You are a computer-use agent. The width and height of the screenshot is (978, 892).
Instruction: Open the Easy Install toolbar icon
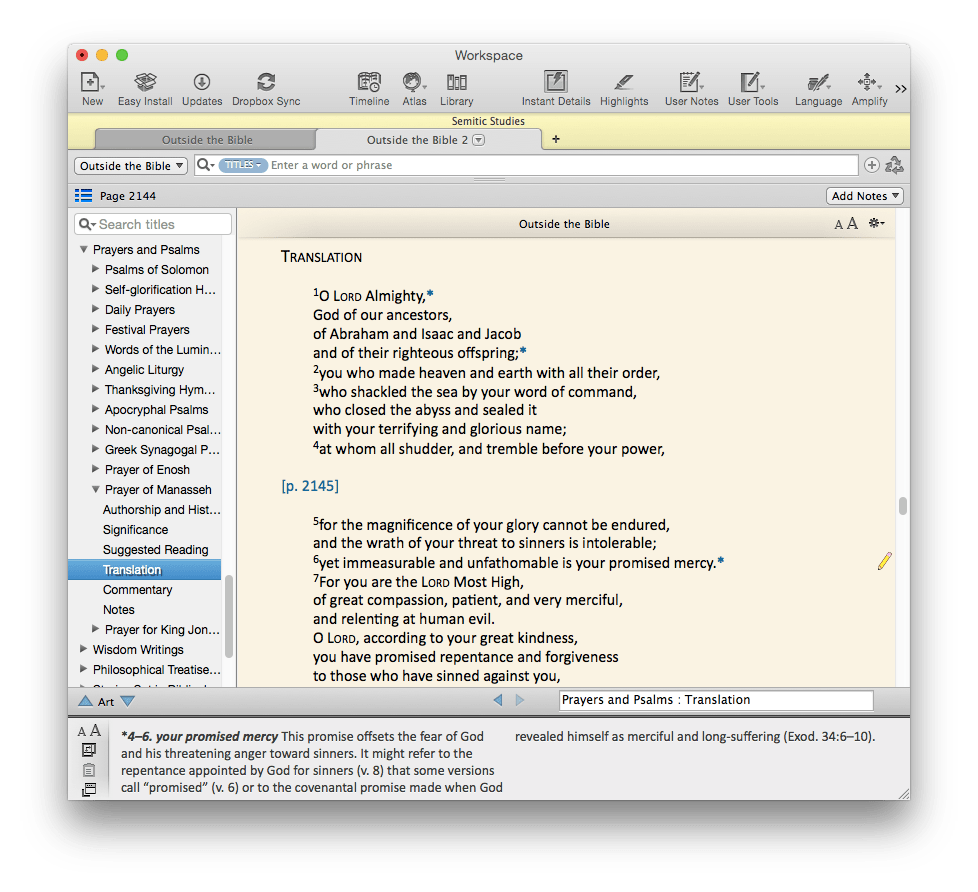[145, 83]
